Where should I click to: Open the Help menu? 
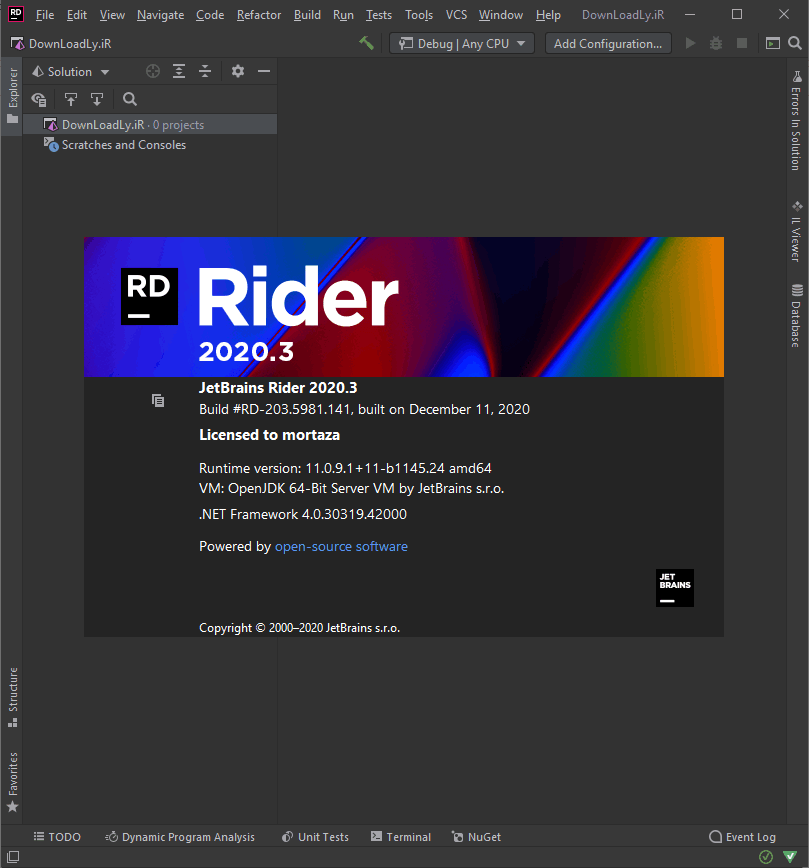point(548,15)
